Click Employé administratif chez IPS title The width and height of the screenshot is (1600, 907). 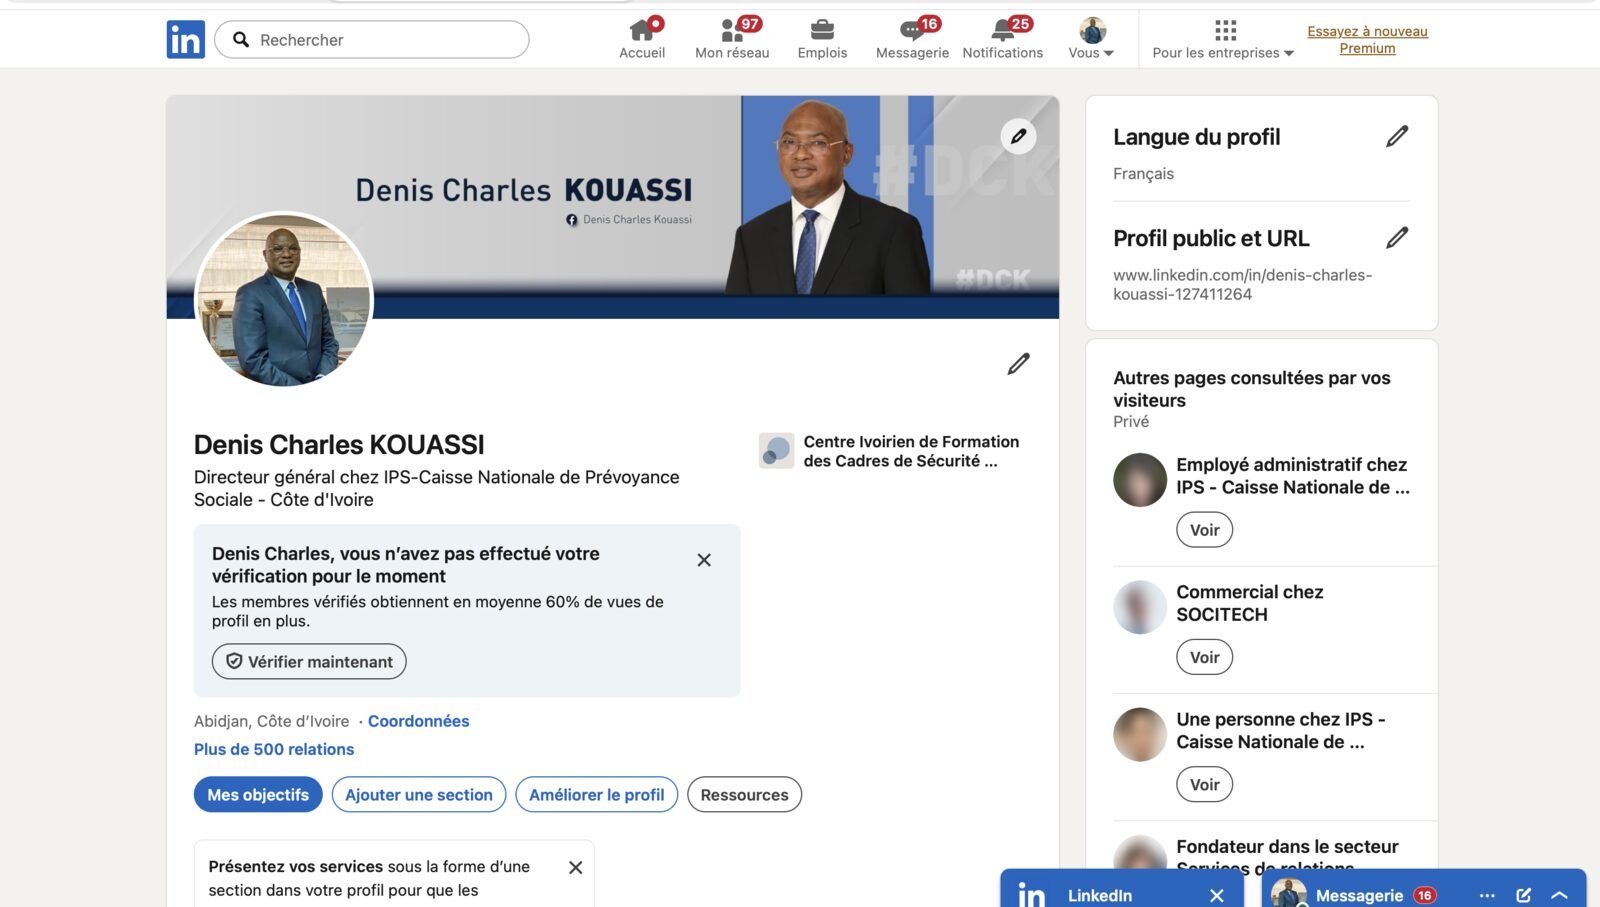(1293, 476)
